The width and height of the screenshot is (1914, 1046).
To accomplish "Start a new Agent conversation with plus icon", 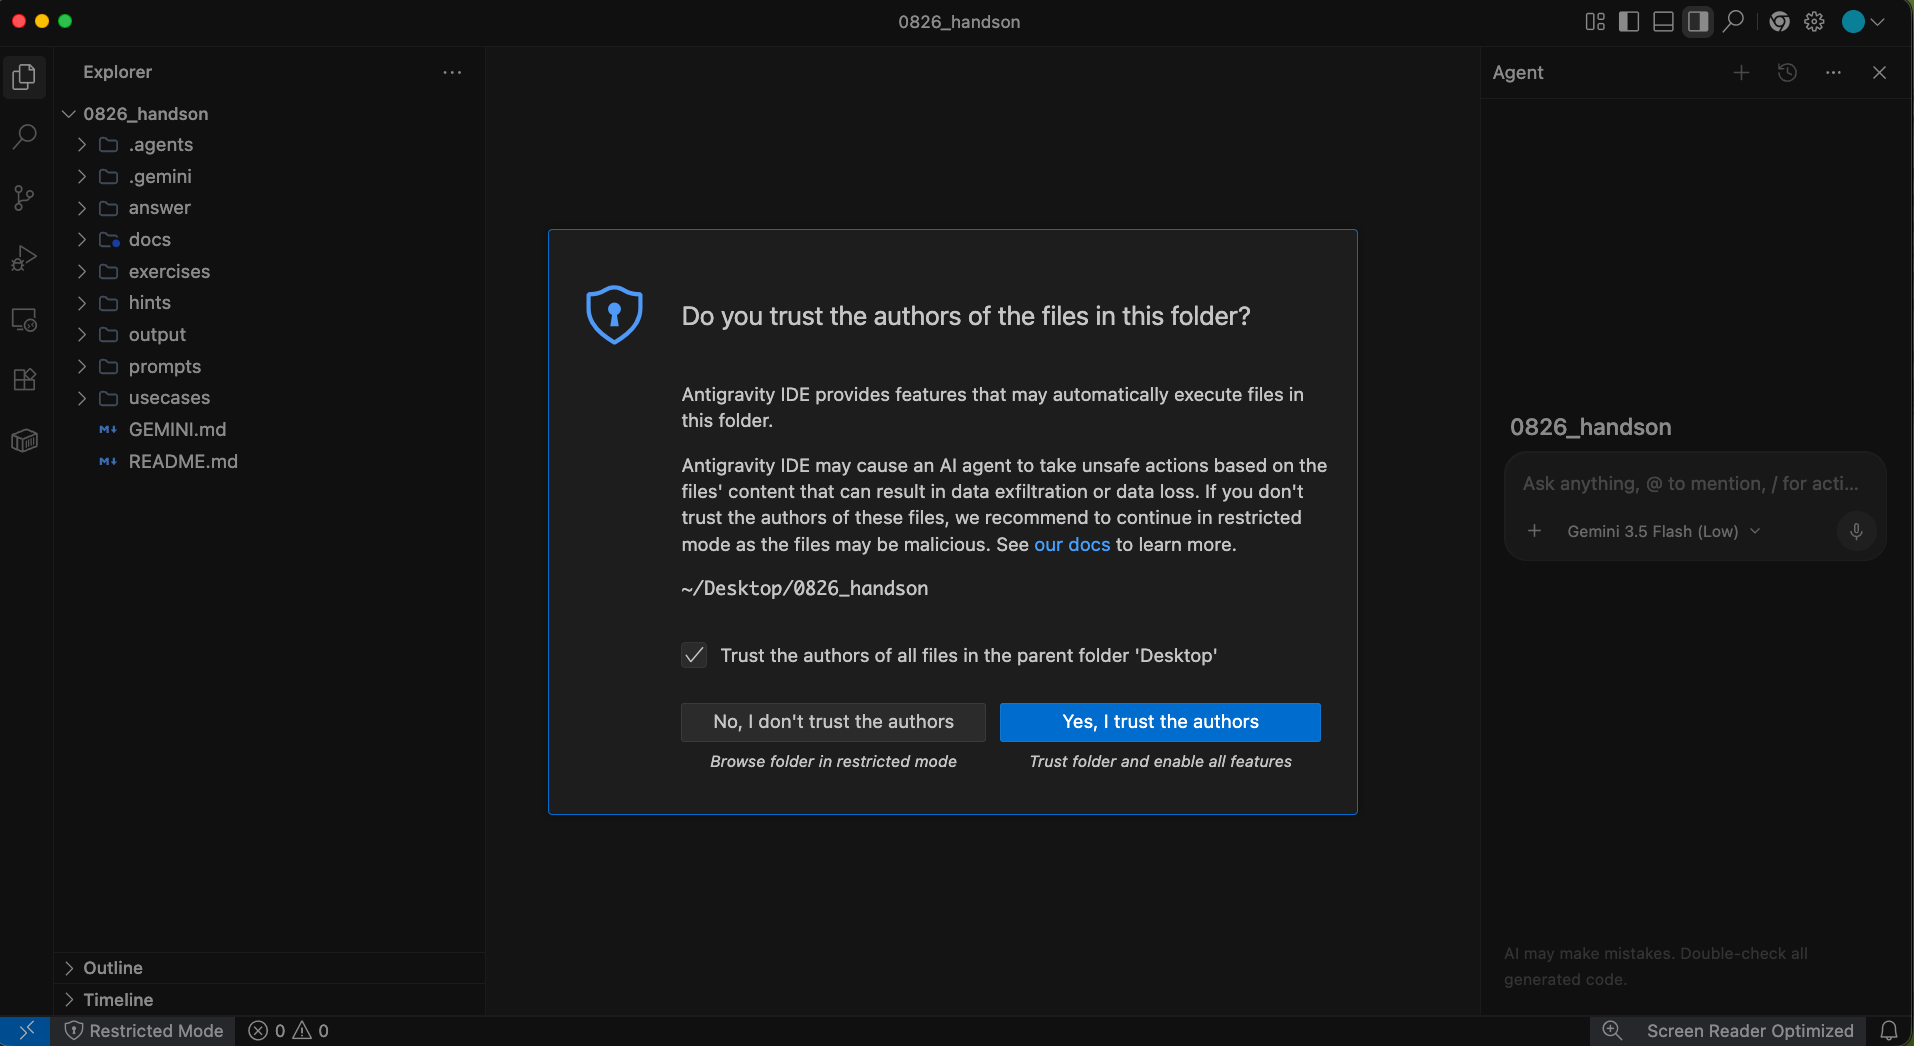I will point(1741,72).
